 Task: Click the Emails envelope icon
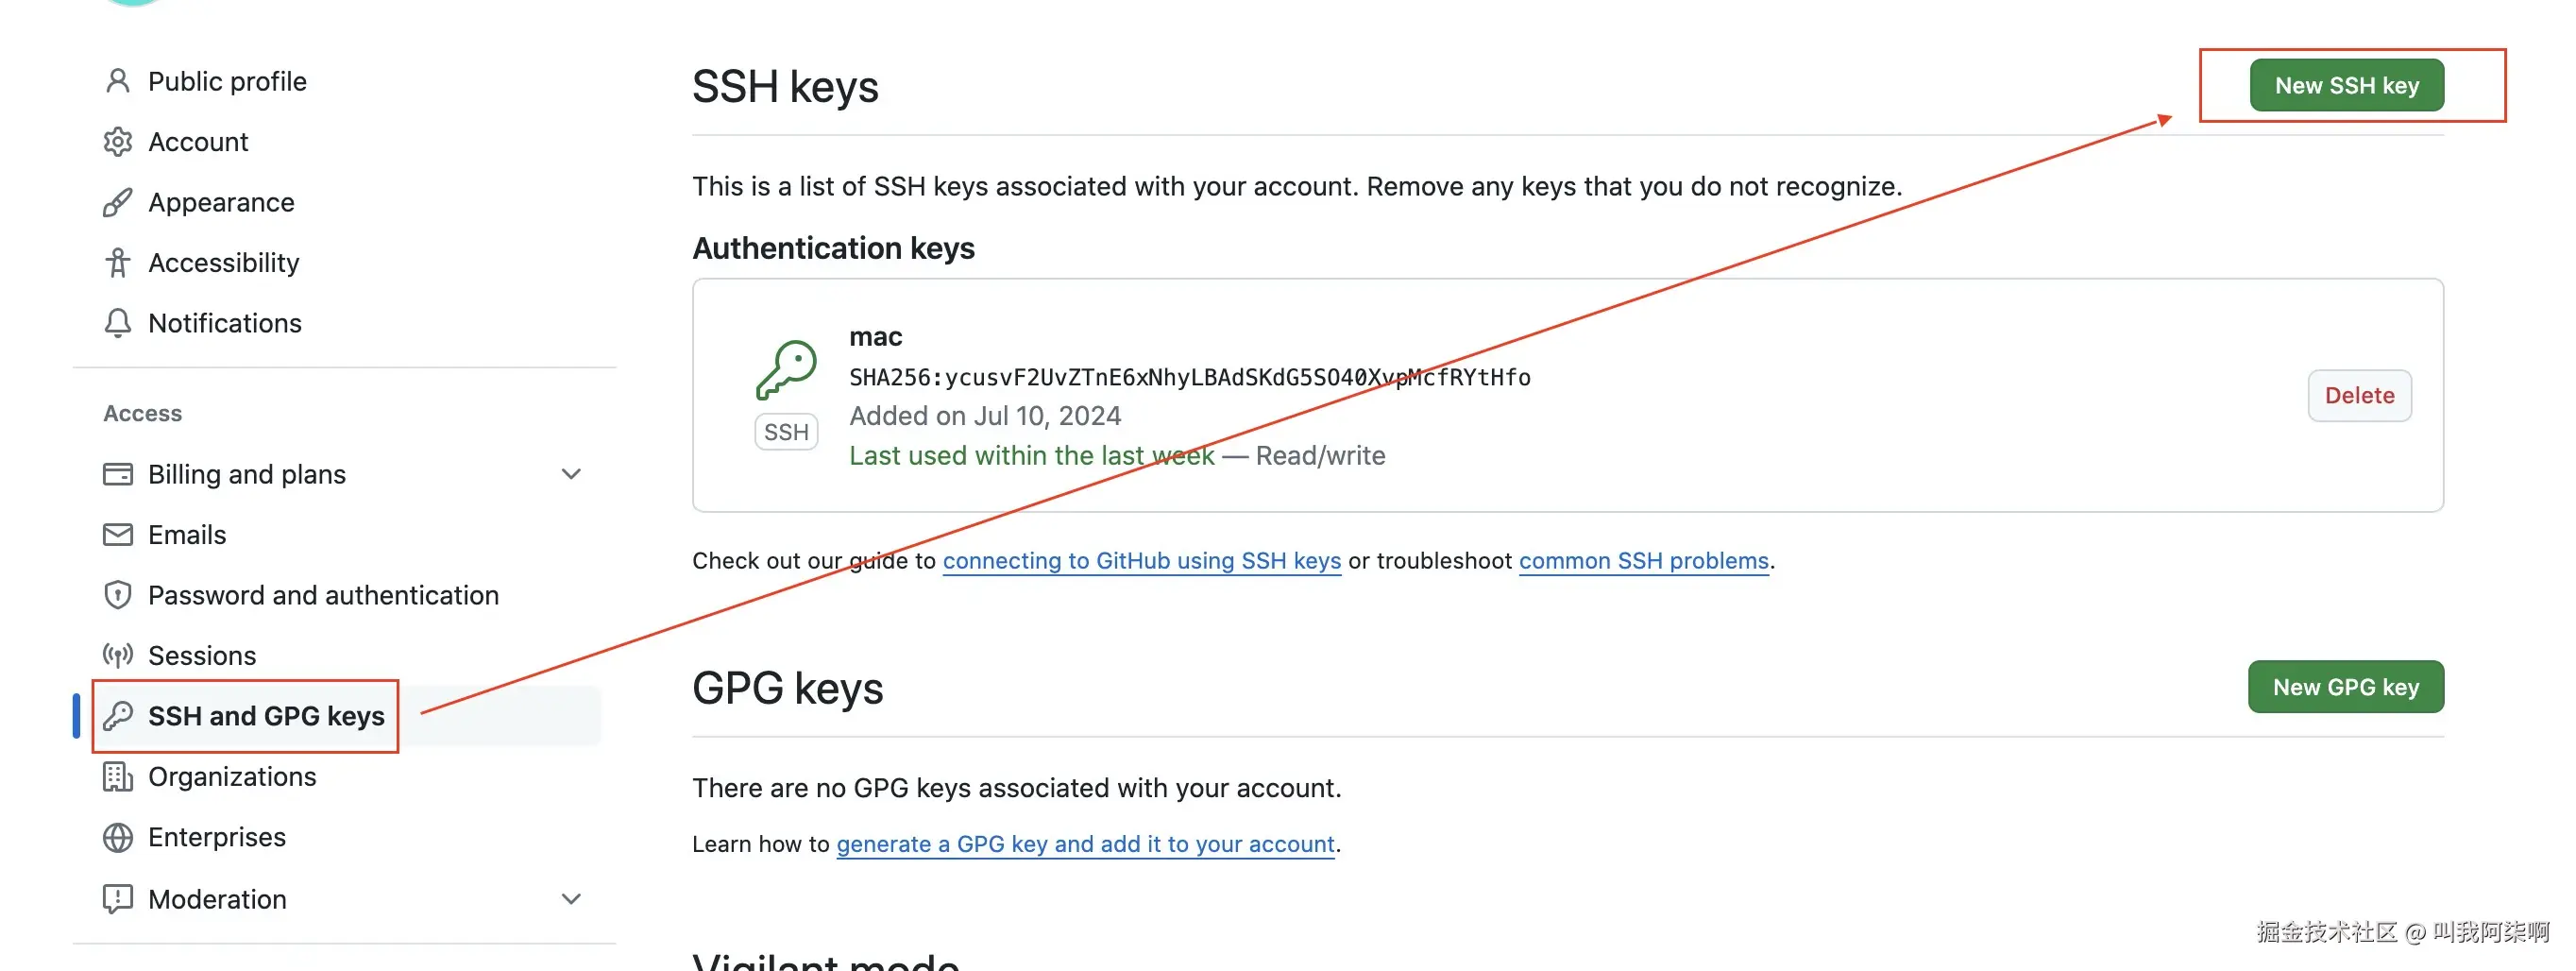(118, 535)
